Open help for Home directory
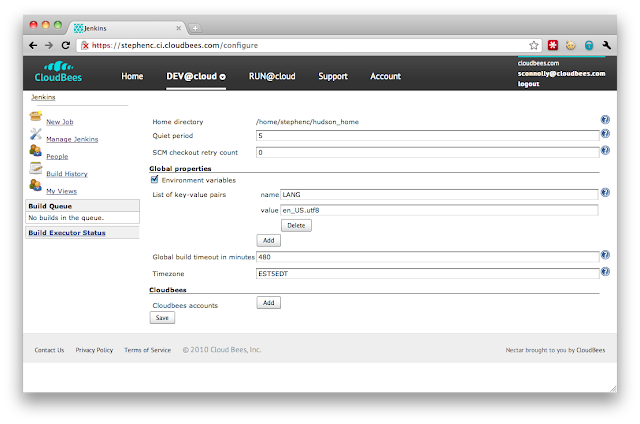640x424 pixels. click(605, 120)
